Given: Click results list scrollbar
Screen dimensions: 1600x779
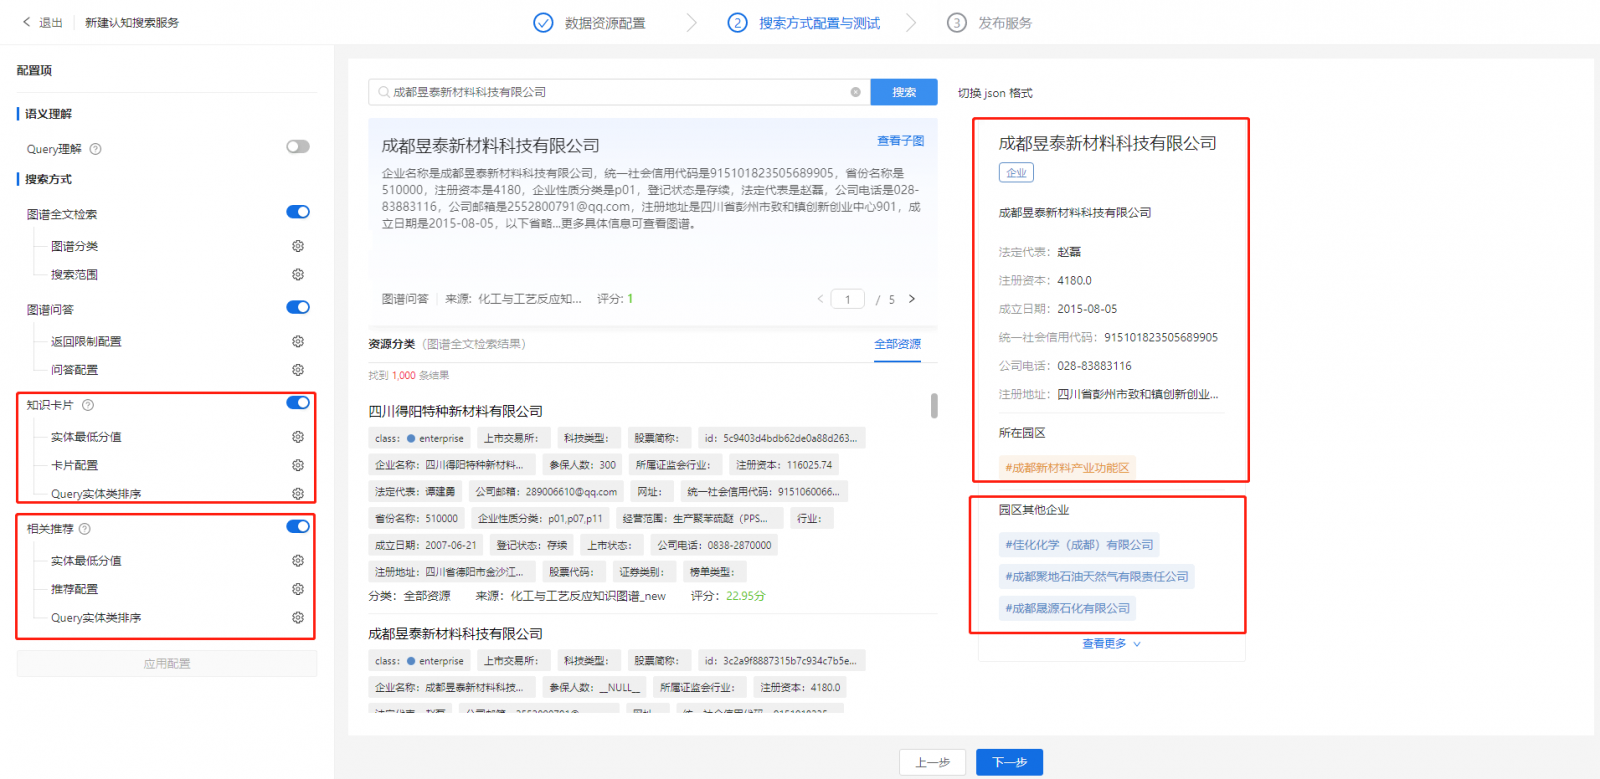Looking at the screenshot, I should pyautogui.click(x=934, y=405).
